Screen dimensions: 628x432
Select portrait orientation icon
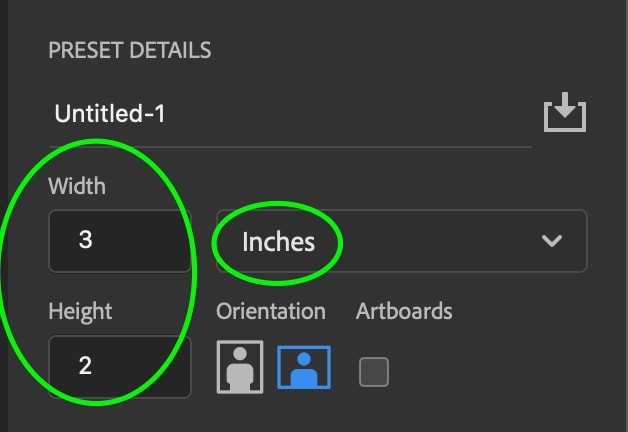pyautogui.click(x=240, y=367)
